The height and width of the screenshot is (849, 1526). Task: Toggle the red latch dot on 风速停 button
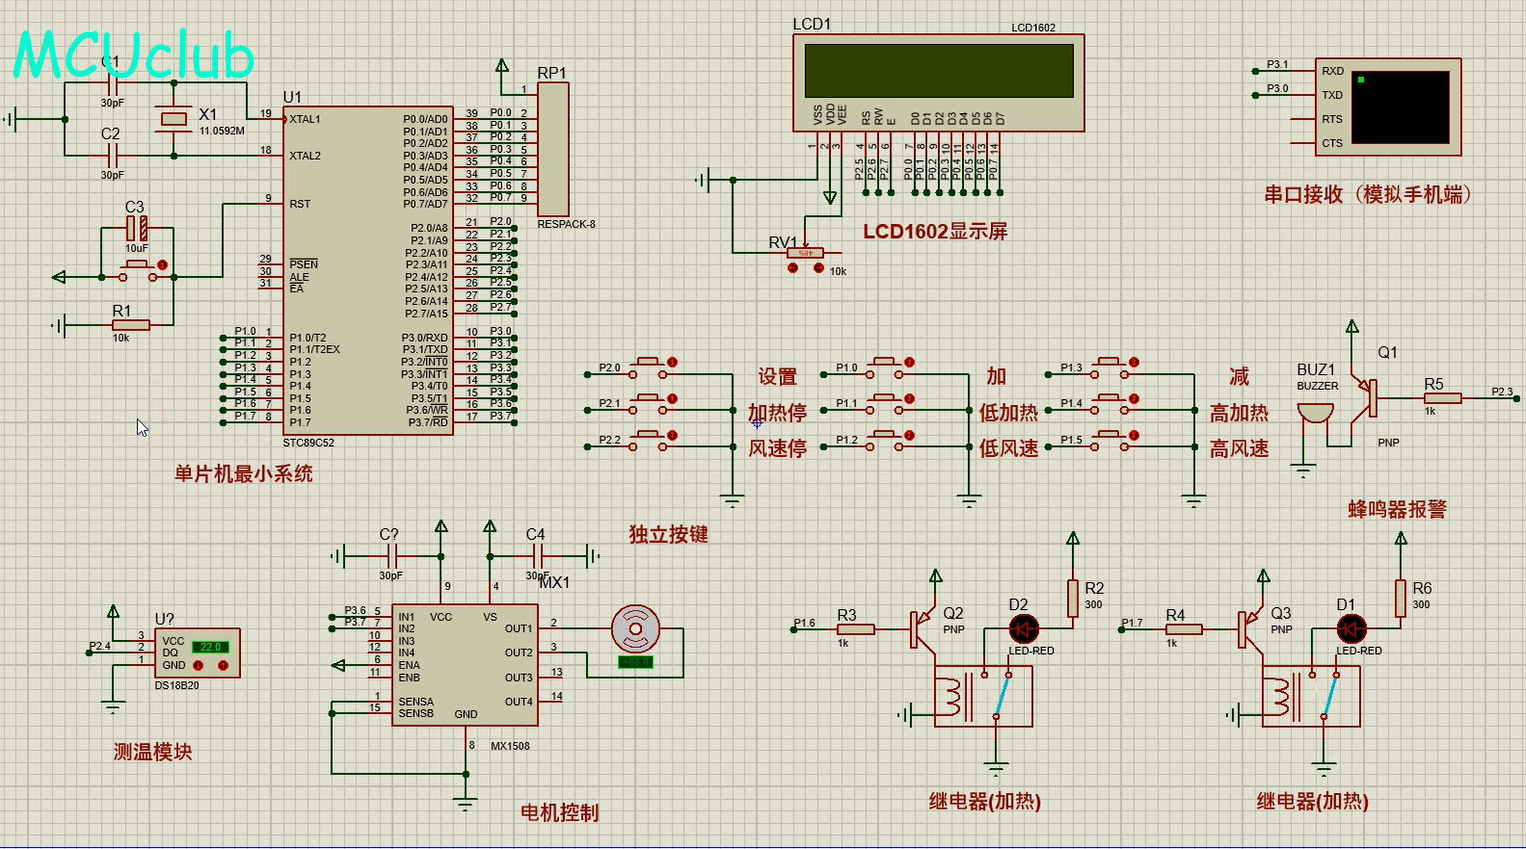pyautogui.click(x=672, y=435)
